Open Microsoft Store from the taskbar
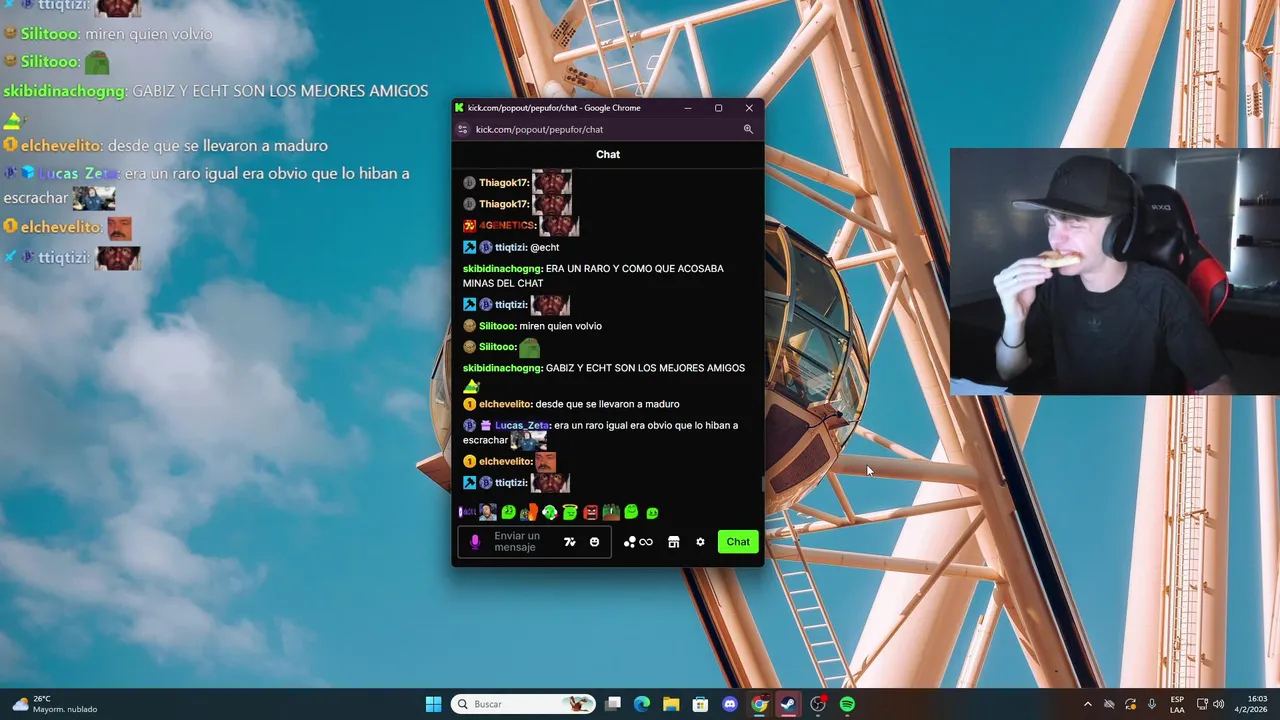The width and height of the screenshot is (1280, 720). (x=701, y=704)
